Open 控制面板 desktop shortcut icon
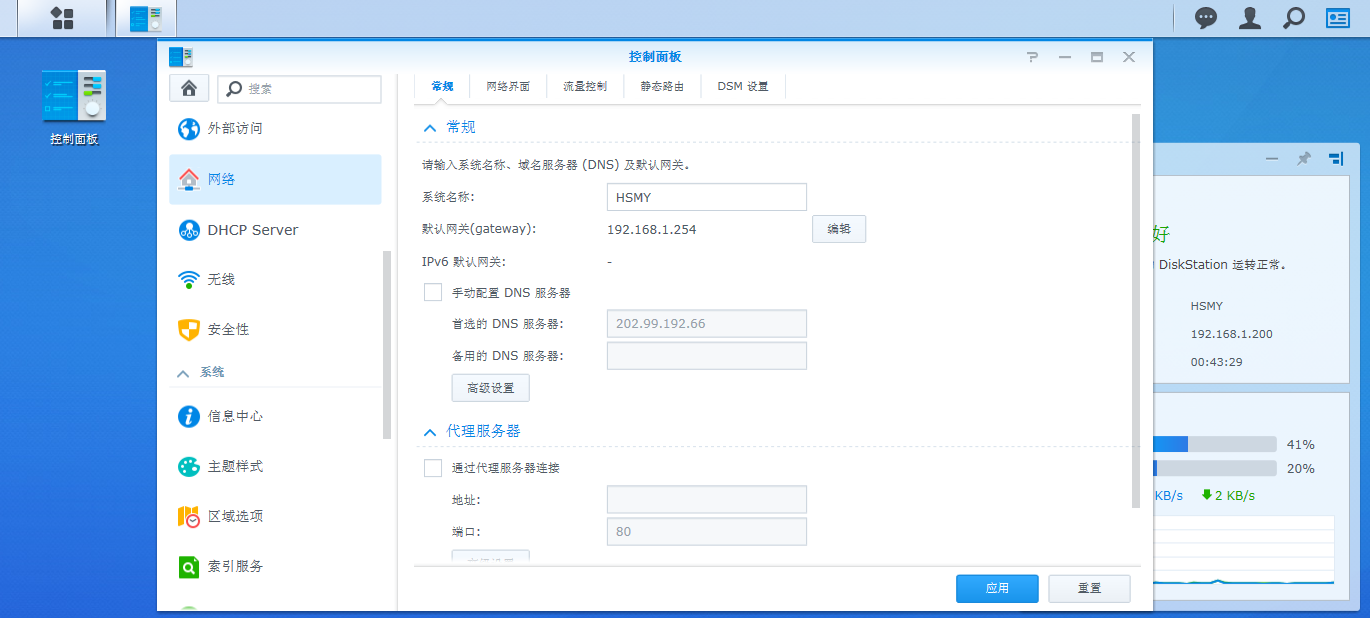The image size is (1370, 618). point(74,97)
